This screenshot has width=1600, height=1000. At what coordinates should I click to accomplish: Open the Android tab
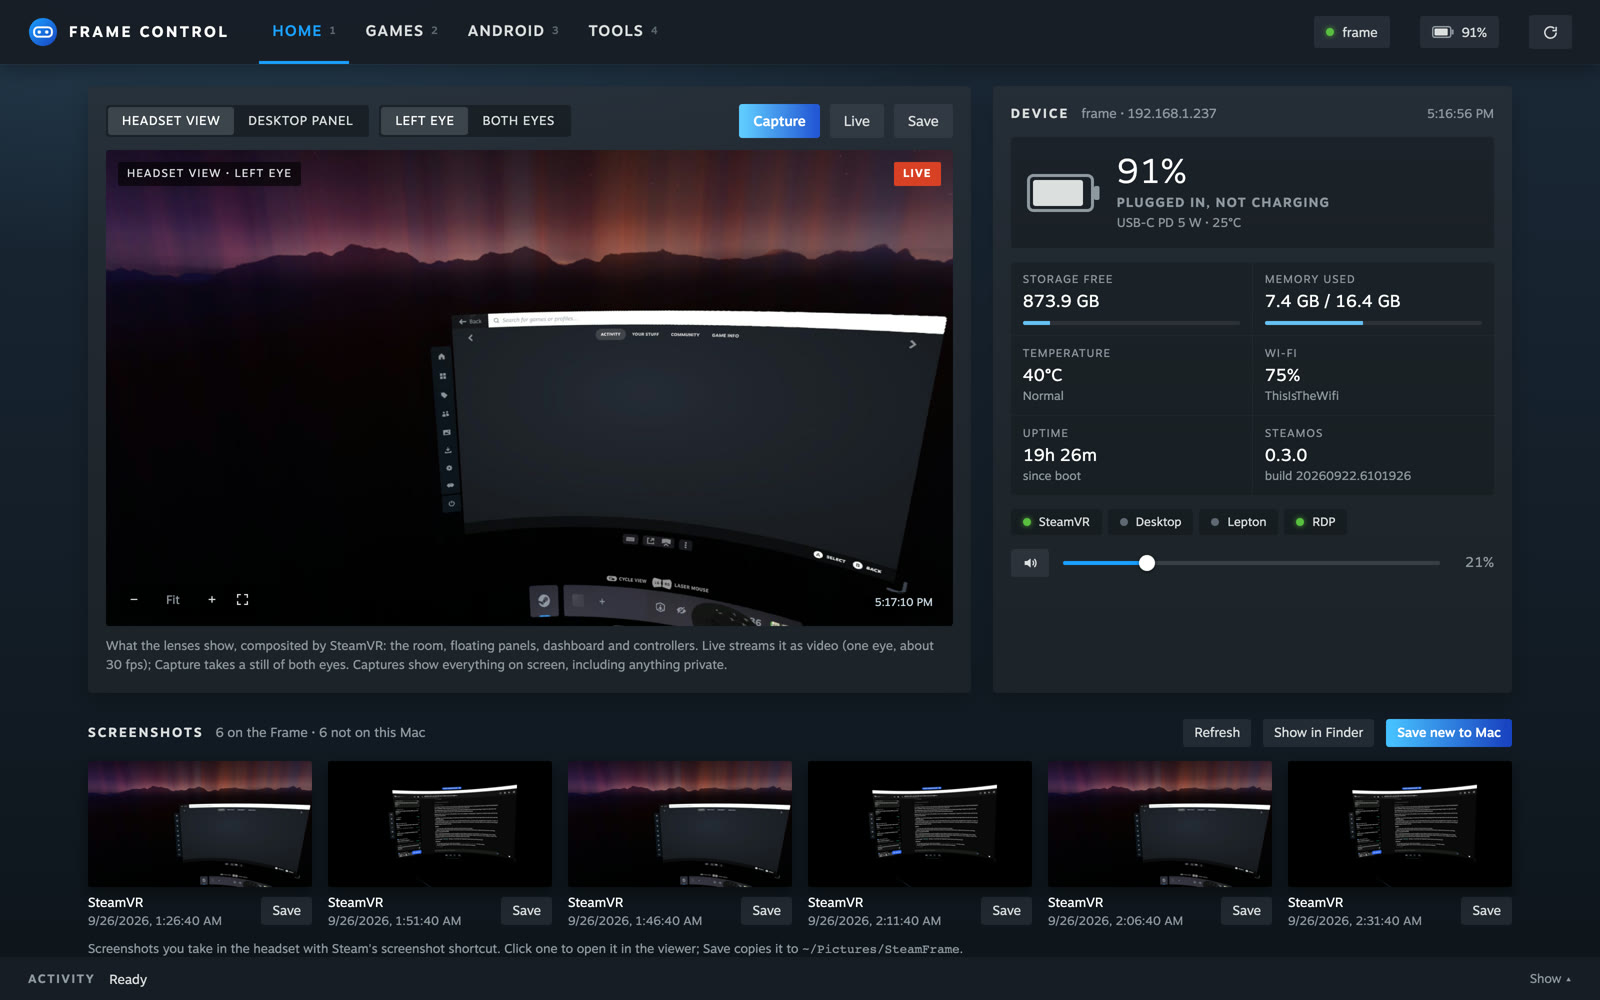513,31
